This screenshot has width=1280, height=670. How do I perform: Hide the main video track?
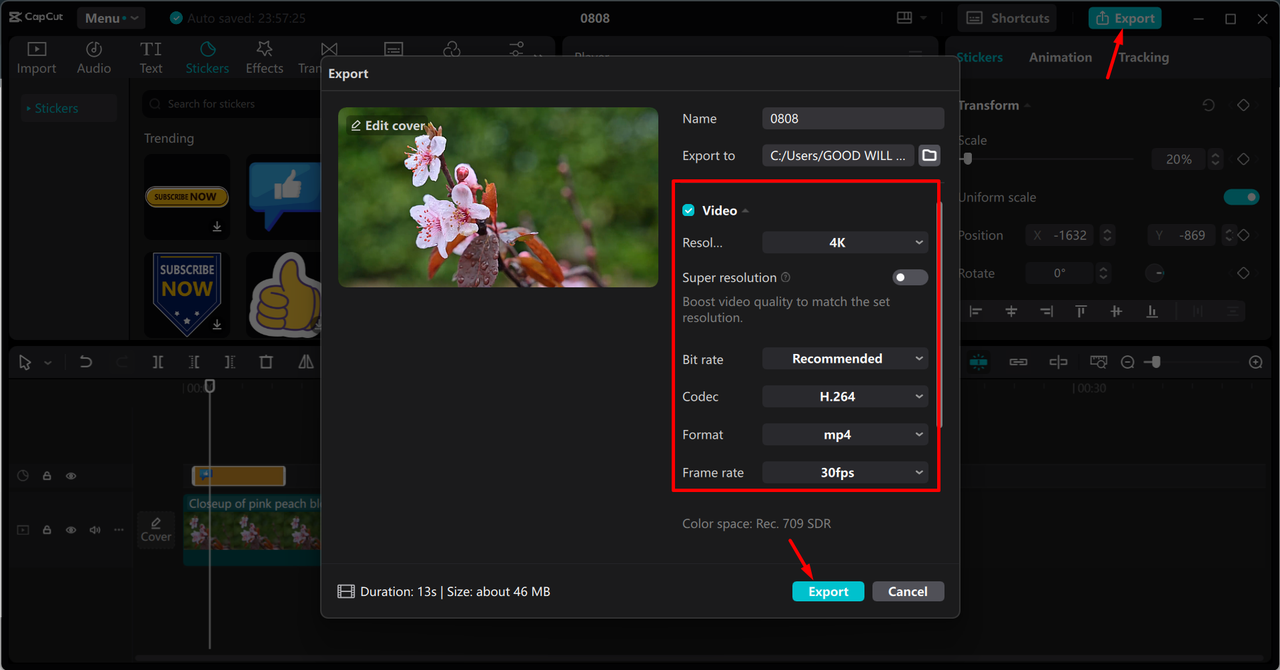pyautogui.click(x=71, y=530)
